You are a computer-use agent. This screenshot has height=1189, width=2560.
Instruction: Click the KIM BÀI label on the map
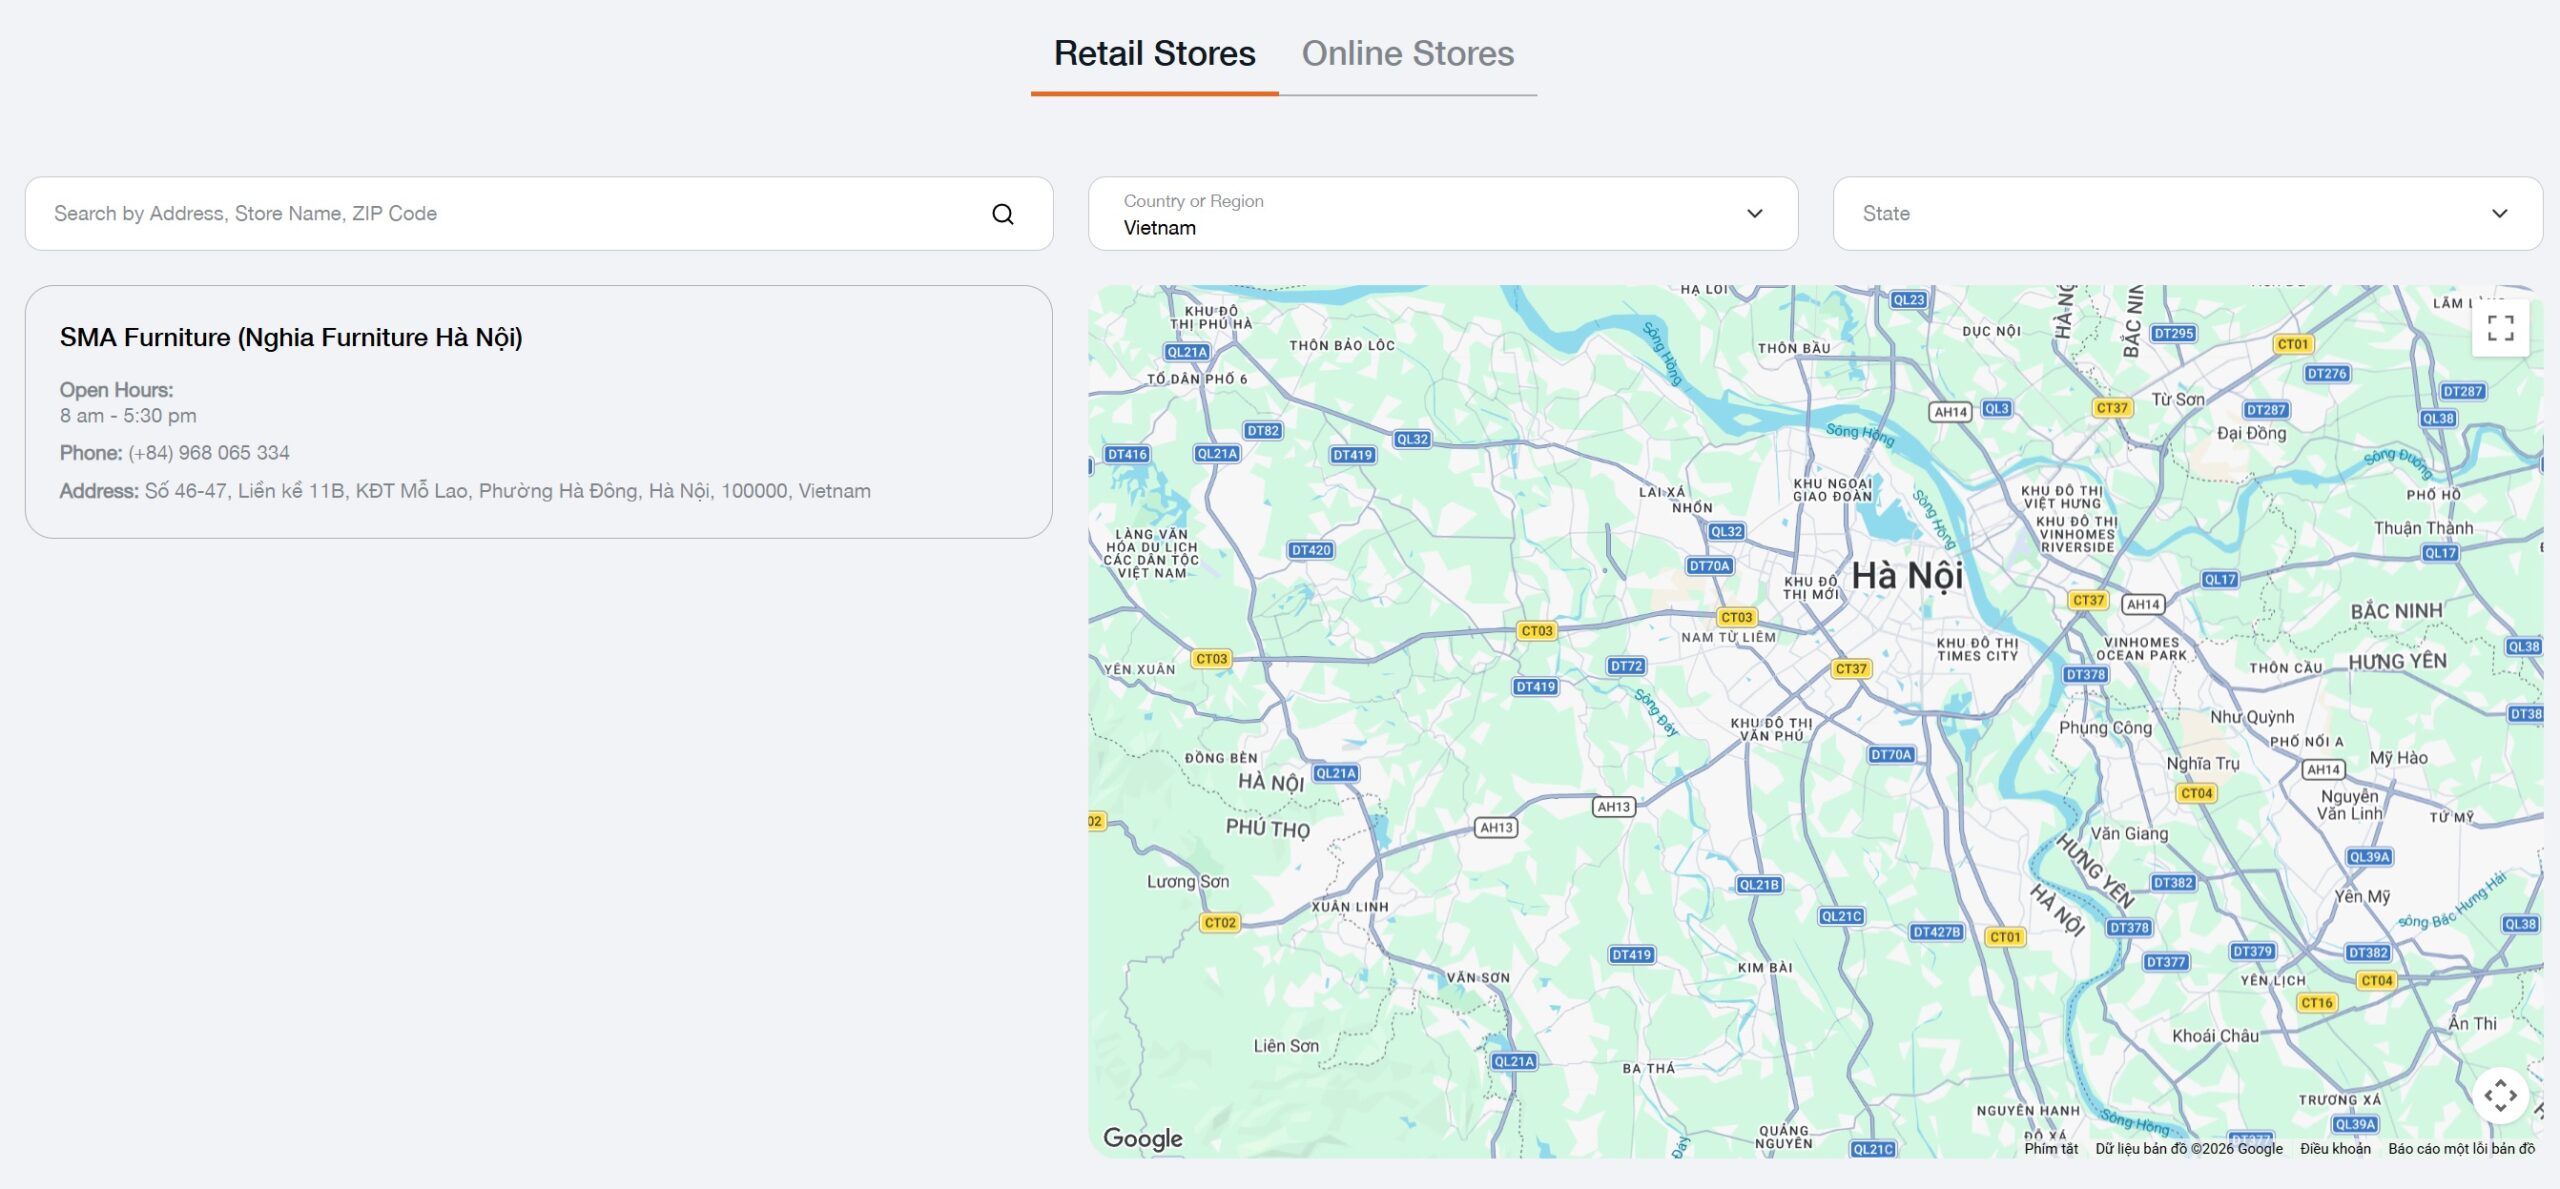click(x=1765, y=968)
